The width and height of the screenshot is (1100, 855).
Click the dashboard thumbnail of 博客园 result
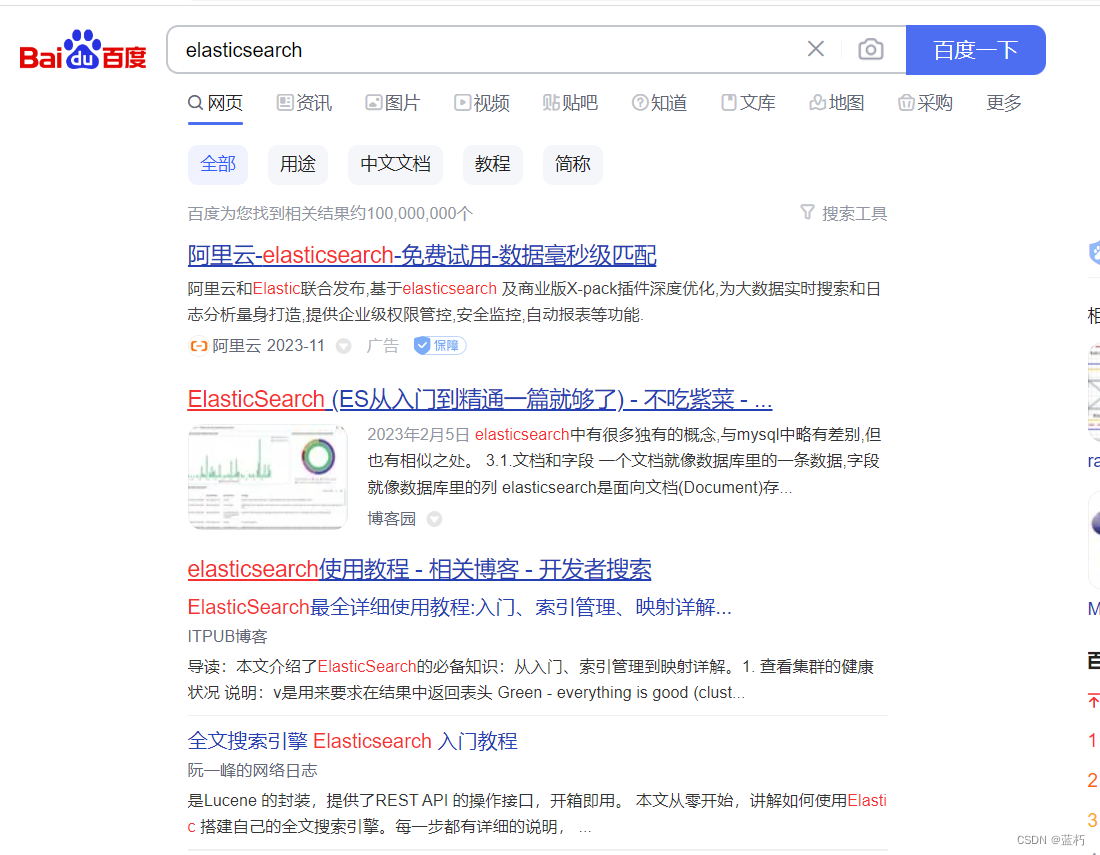pos(267,477)
